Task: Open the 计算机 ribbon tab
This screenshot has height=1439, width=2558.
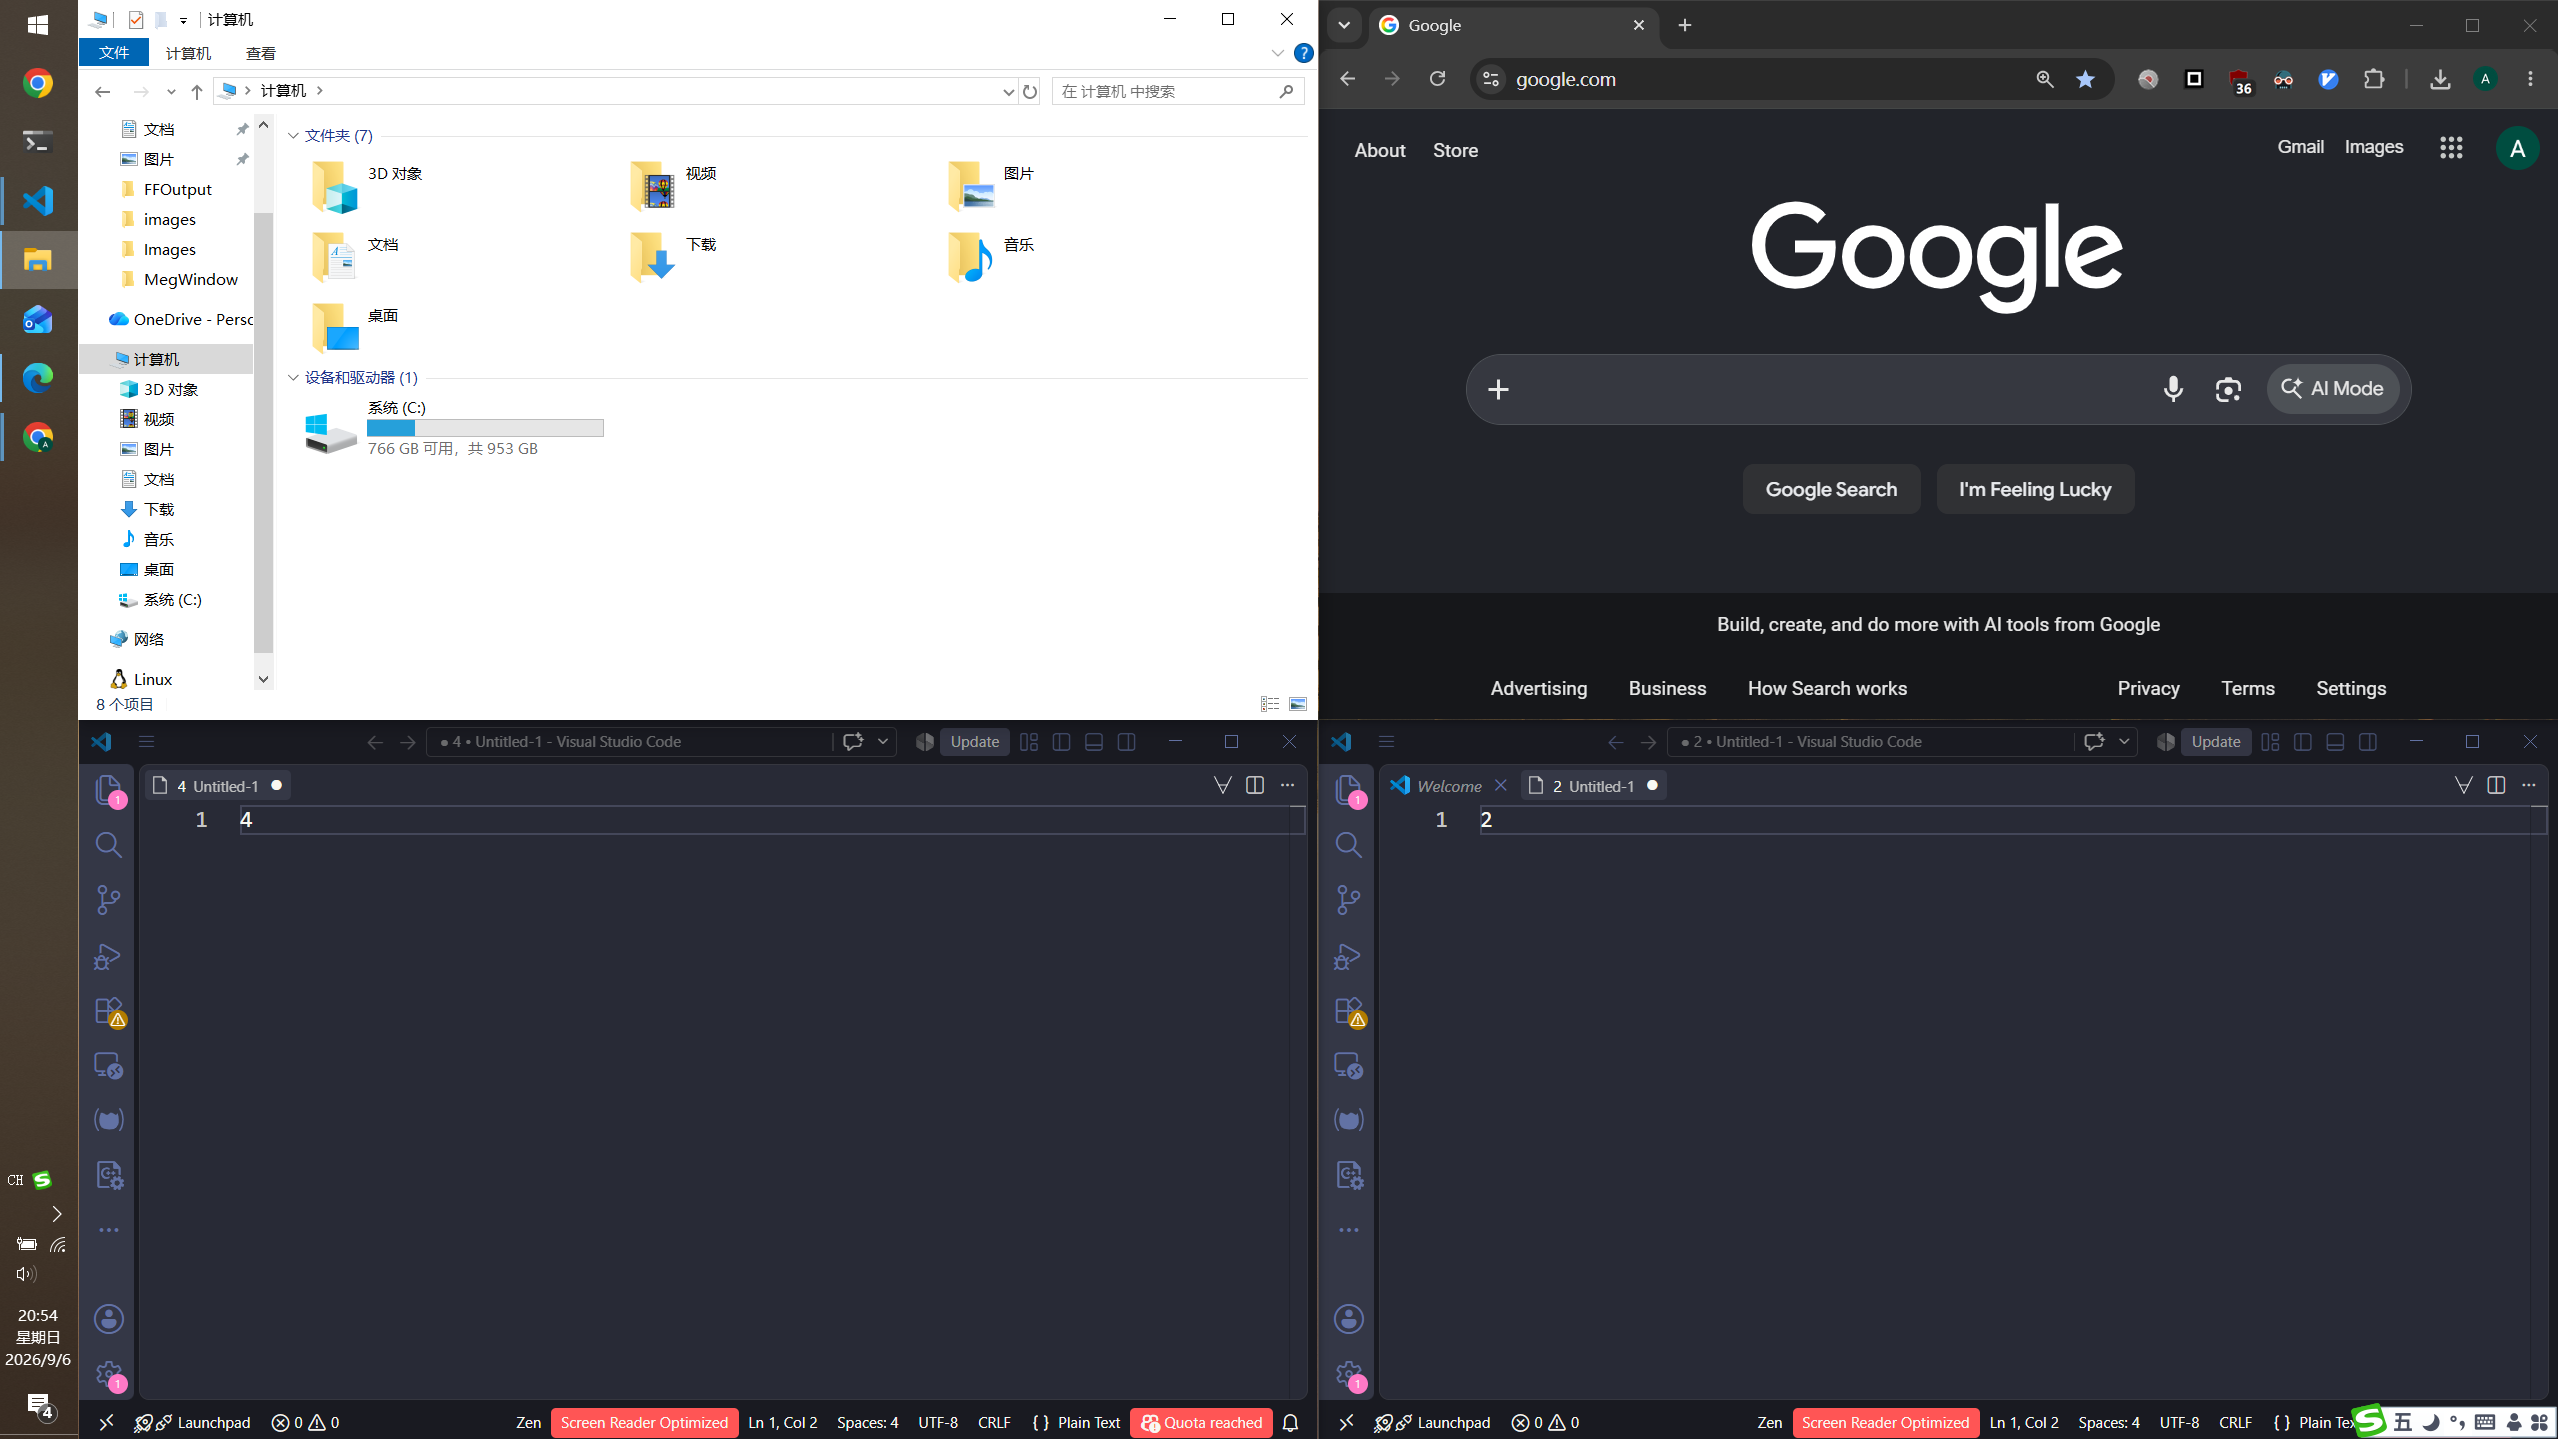Action: (x=188, y=53)
